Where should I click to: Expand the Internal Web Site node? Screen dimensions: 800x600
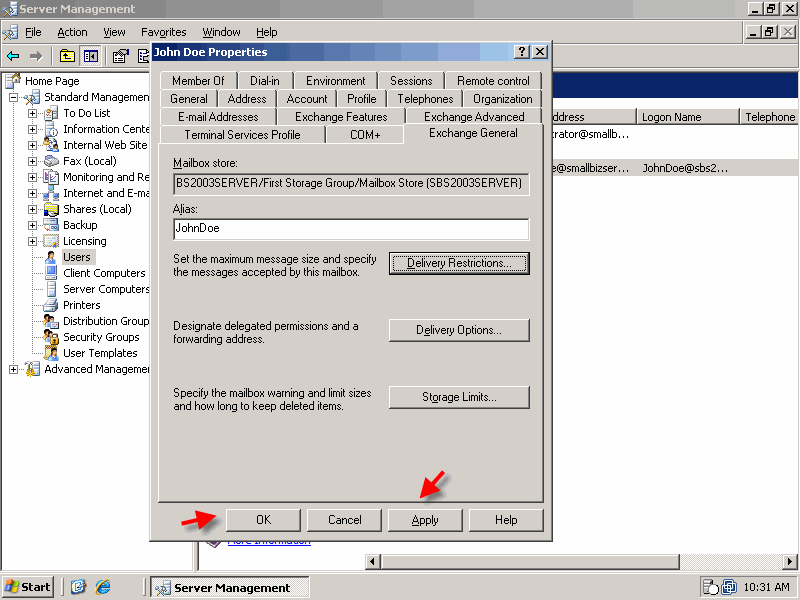pyautogui.click(x=33, y=145)
